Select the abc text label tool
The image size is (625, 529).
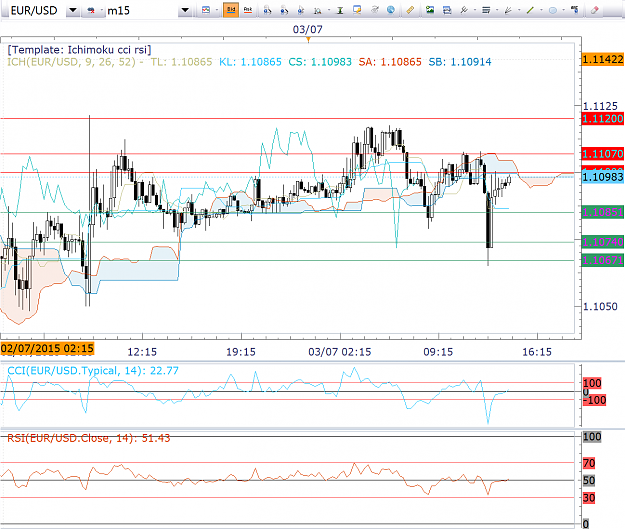point(574,10)
